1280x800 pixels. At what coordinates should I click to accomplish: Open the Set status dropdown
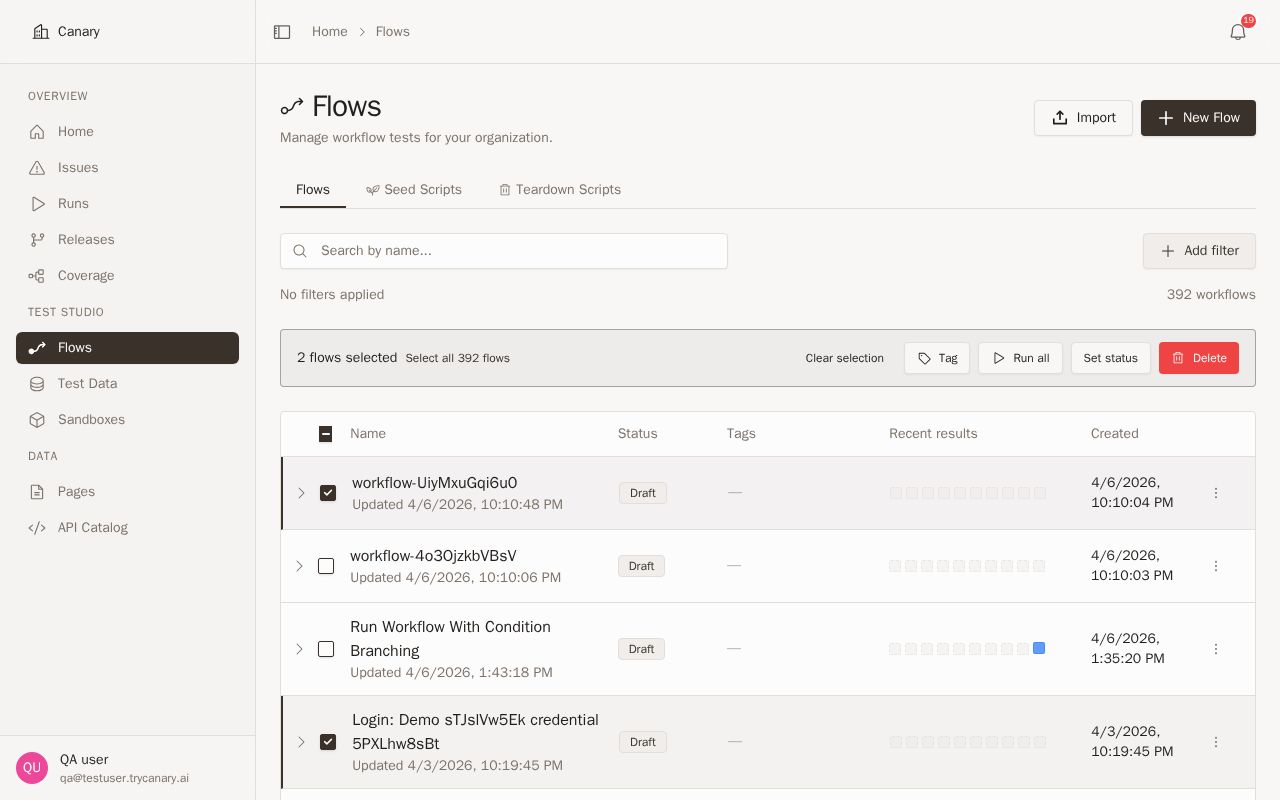coord(1111,358)
